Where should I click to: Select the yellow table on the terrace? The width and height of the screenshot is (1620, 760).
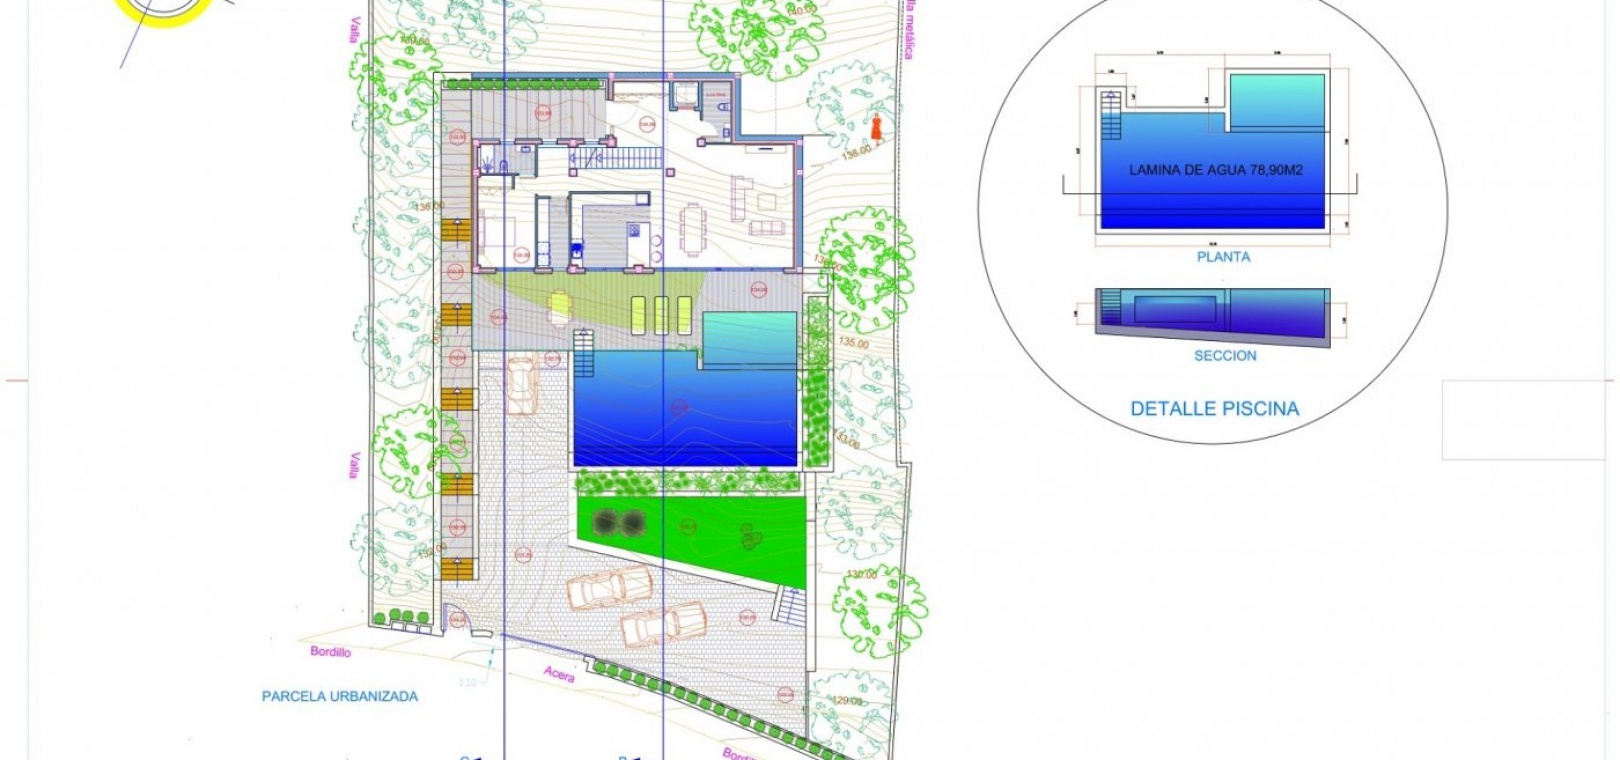pos(560,307)
